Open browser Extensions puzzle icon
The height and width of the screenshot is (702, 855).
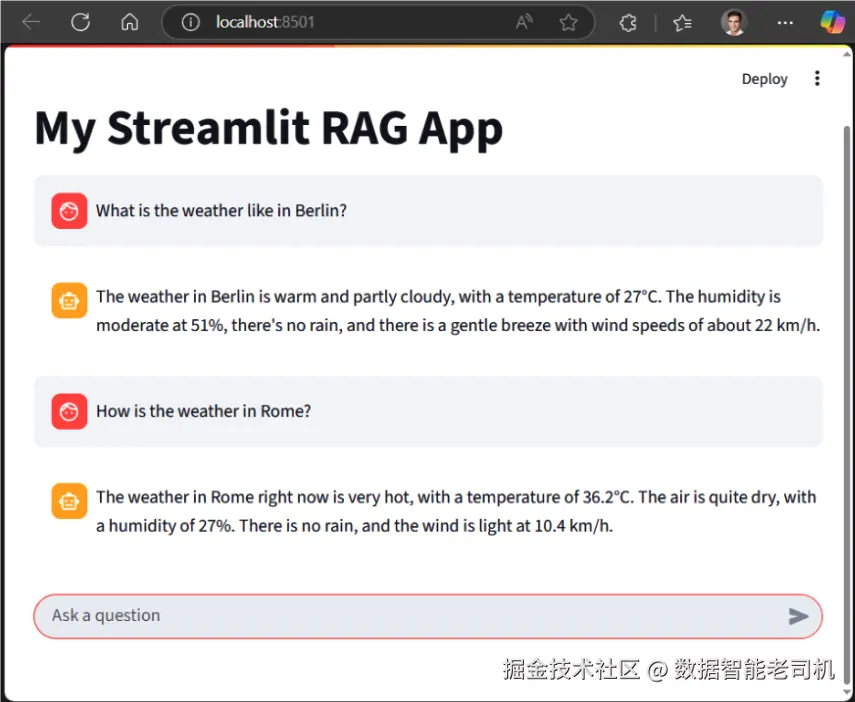628,22
